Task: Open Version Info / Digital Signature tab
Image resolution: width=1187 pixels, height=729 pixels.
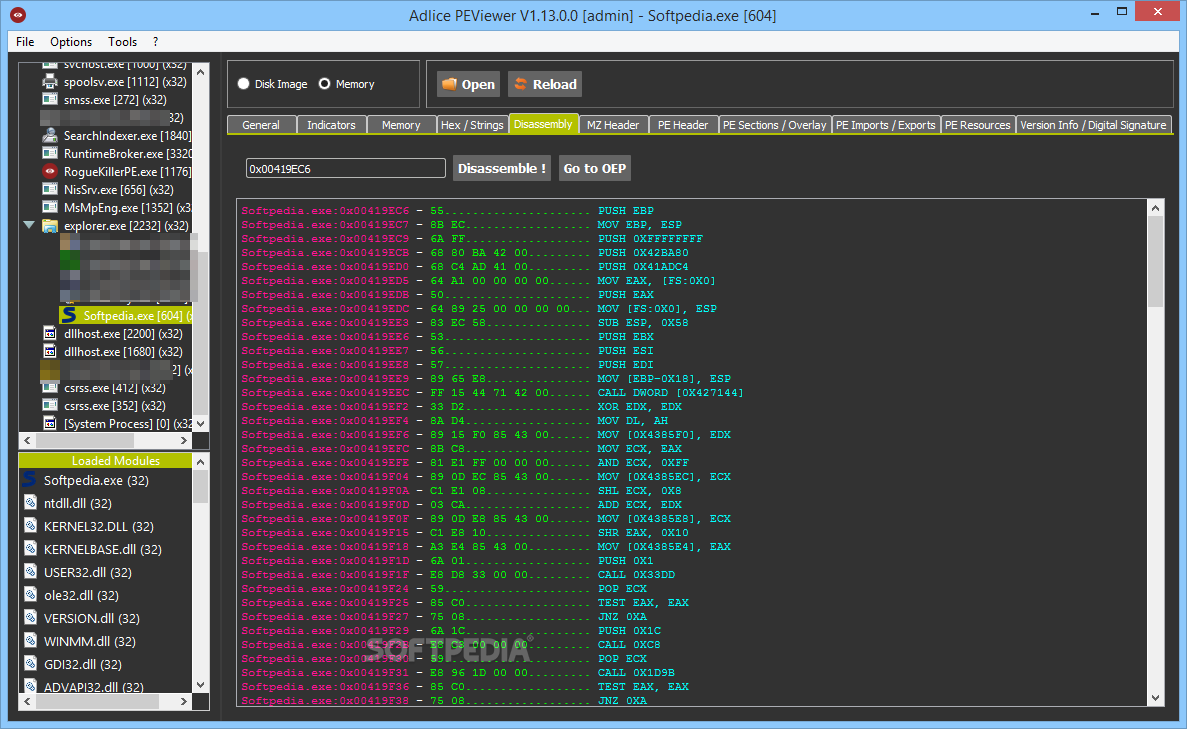Action: point(1093,125)
